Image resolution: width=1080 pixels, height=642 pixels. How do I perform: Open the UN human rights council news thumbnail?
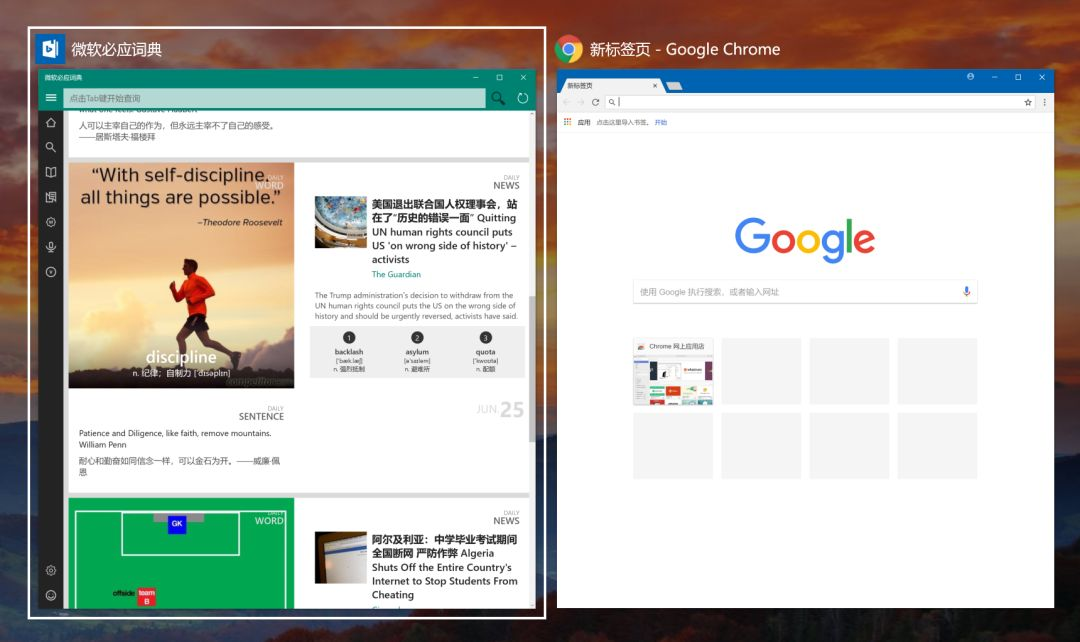(x=340, y=222)
